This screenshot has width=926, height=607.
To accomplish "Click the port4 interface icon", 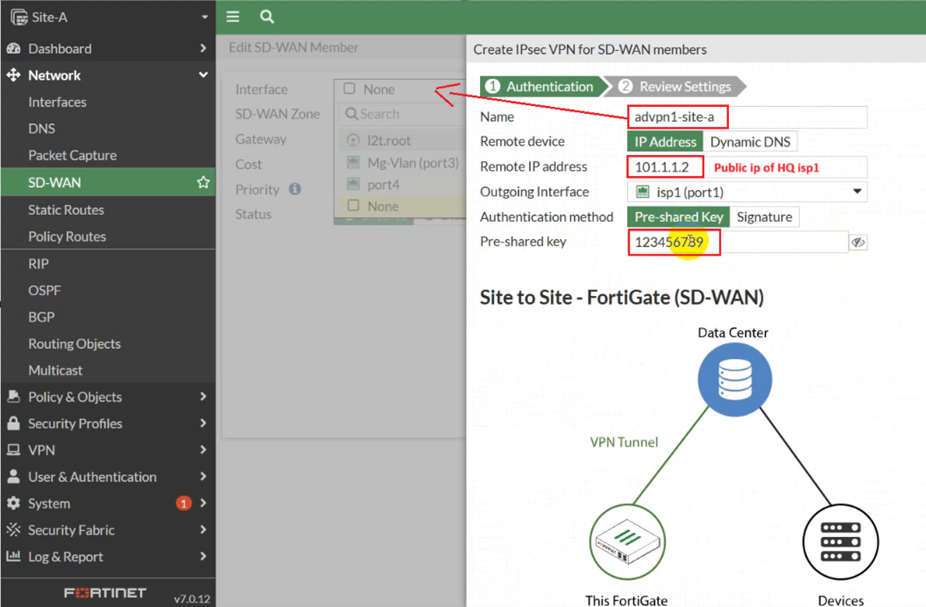I will pos(353,184).
